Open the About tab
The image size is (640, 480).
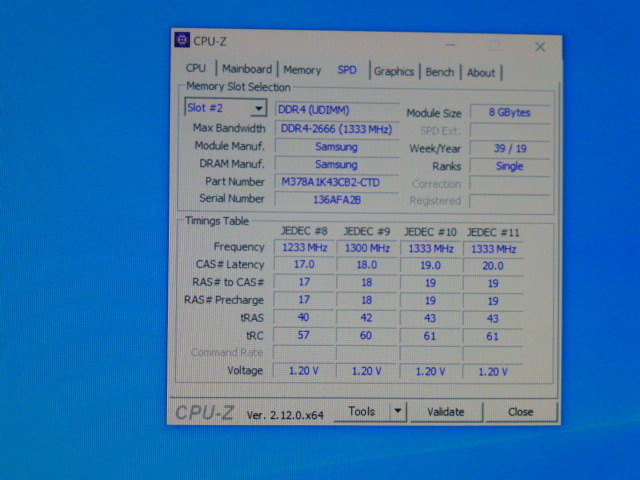point(481,73)
